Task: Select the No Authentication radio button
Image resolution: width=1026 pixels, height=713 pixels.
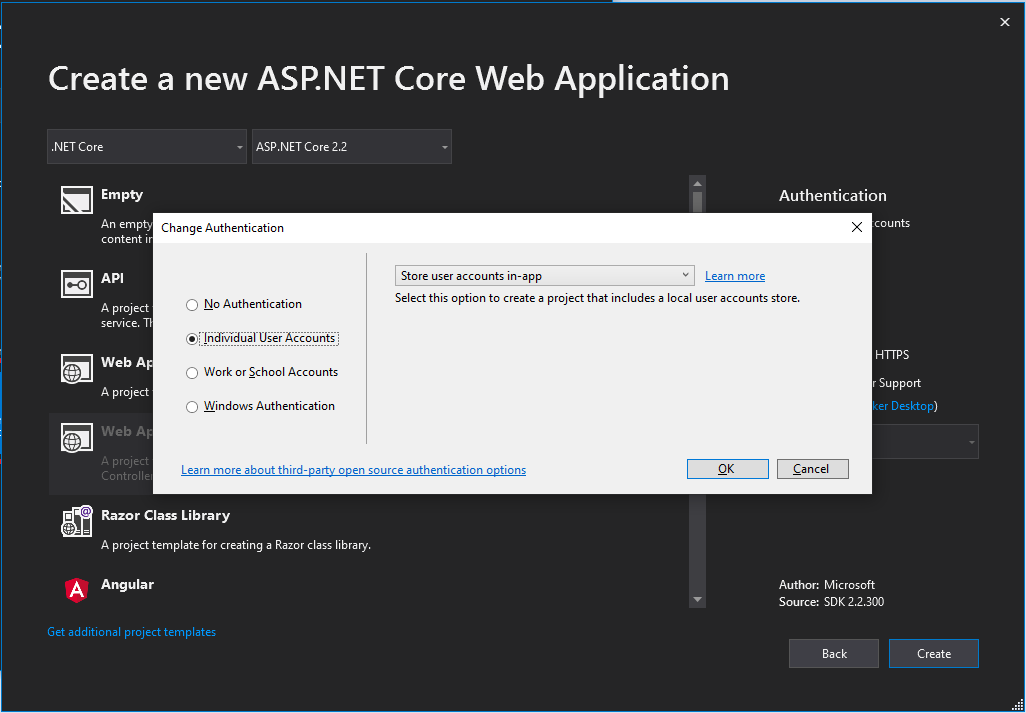Action: coord(192,305)
